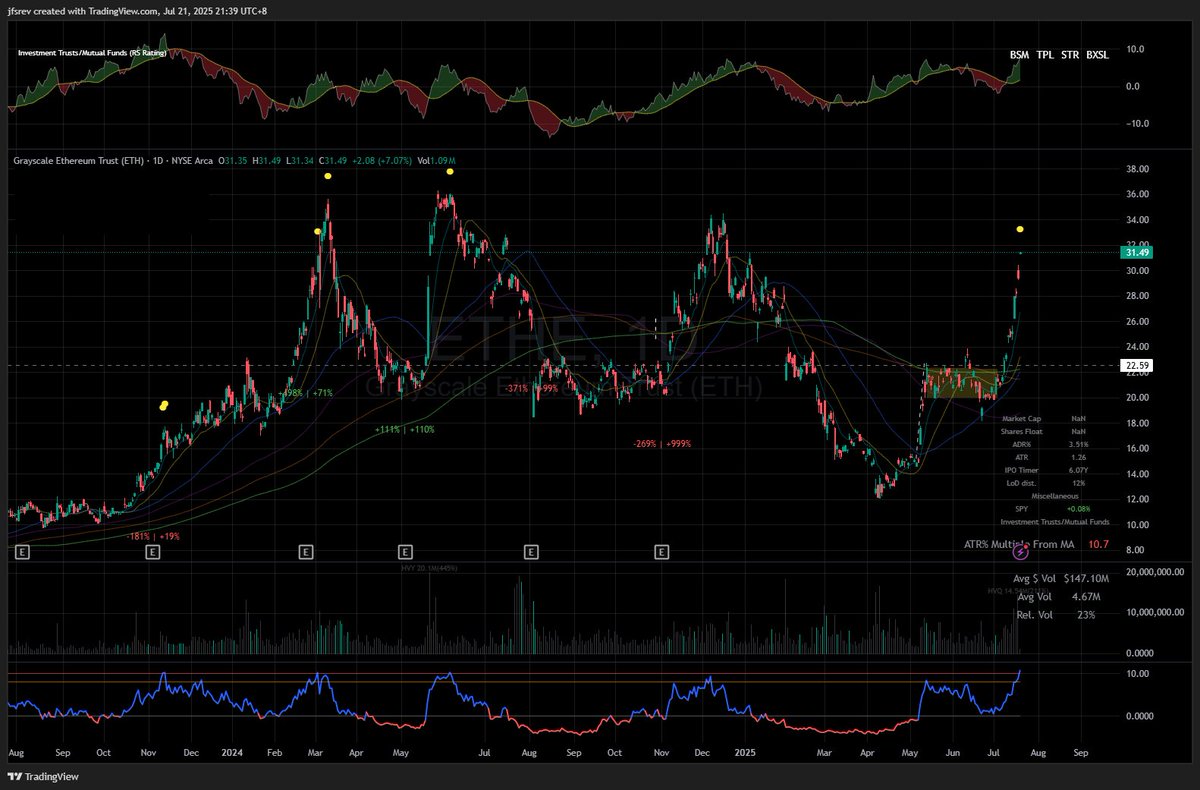1200x790 pixels.
Task: Click the -10.0 label on RS Rating axis
Action: [1136, 124]
